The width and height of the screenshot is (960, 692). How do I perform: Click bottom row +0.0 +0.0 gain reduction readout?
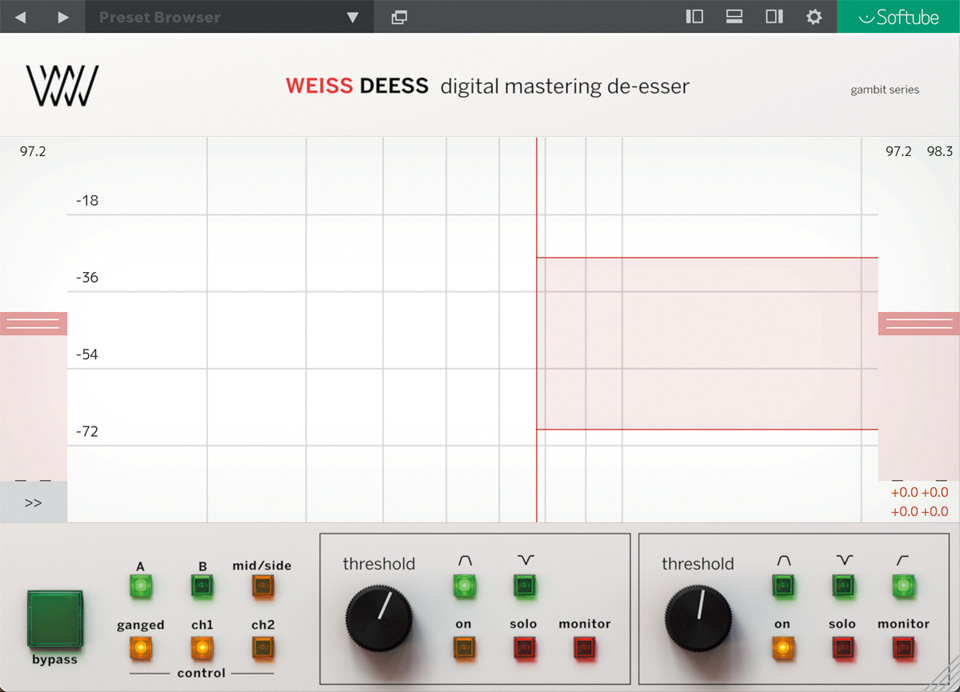[919, 511]
